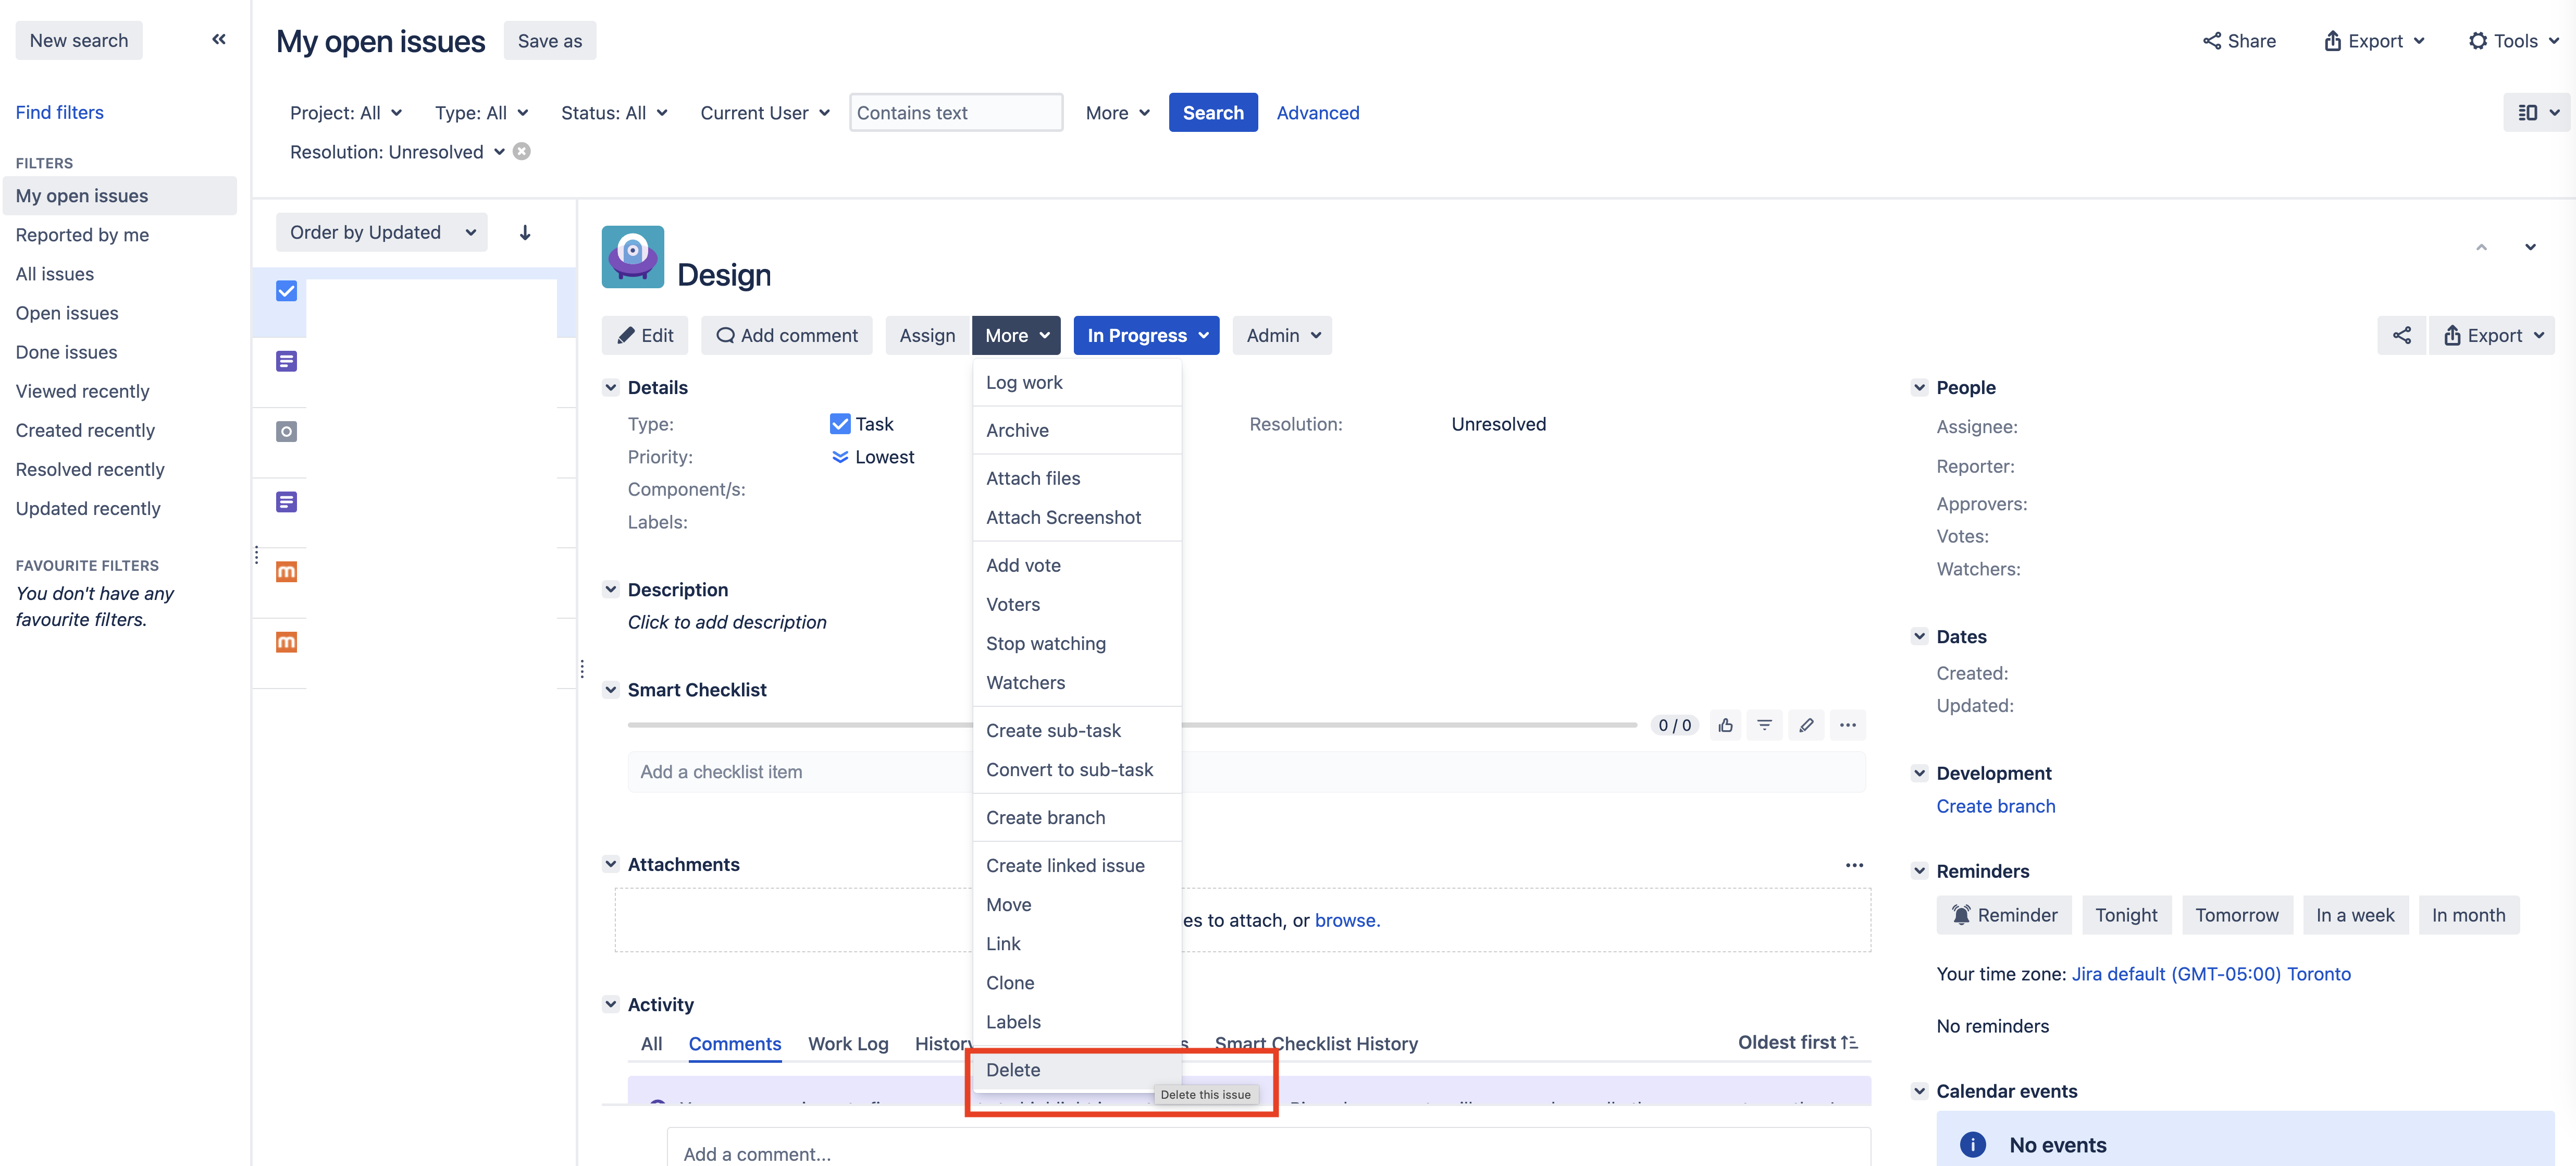Reverse the sort order arrow

(x=525, y=233)
